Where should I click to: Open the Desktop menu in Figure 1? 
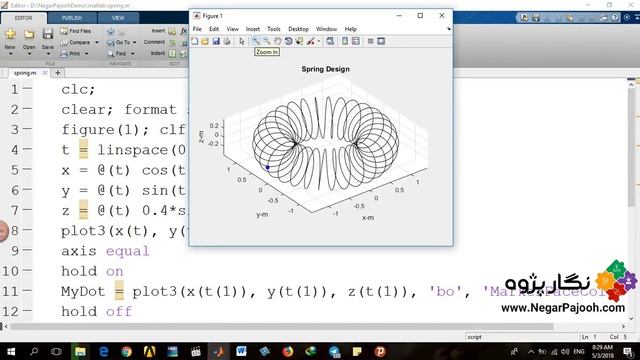pyautogui.click(x=298, y=29)
